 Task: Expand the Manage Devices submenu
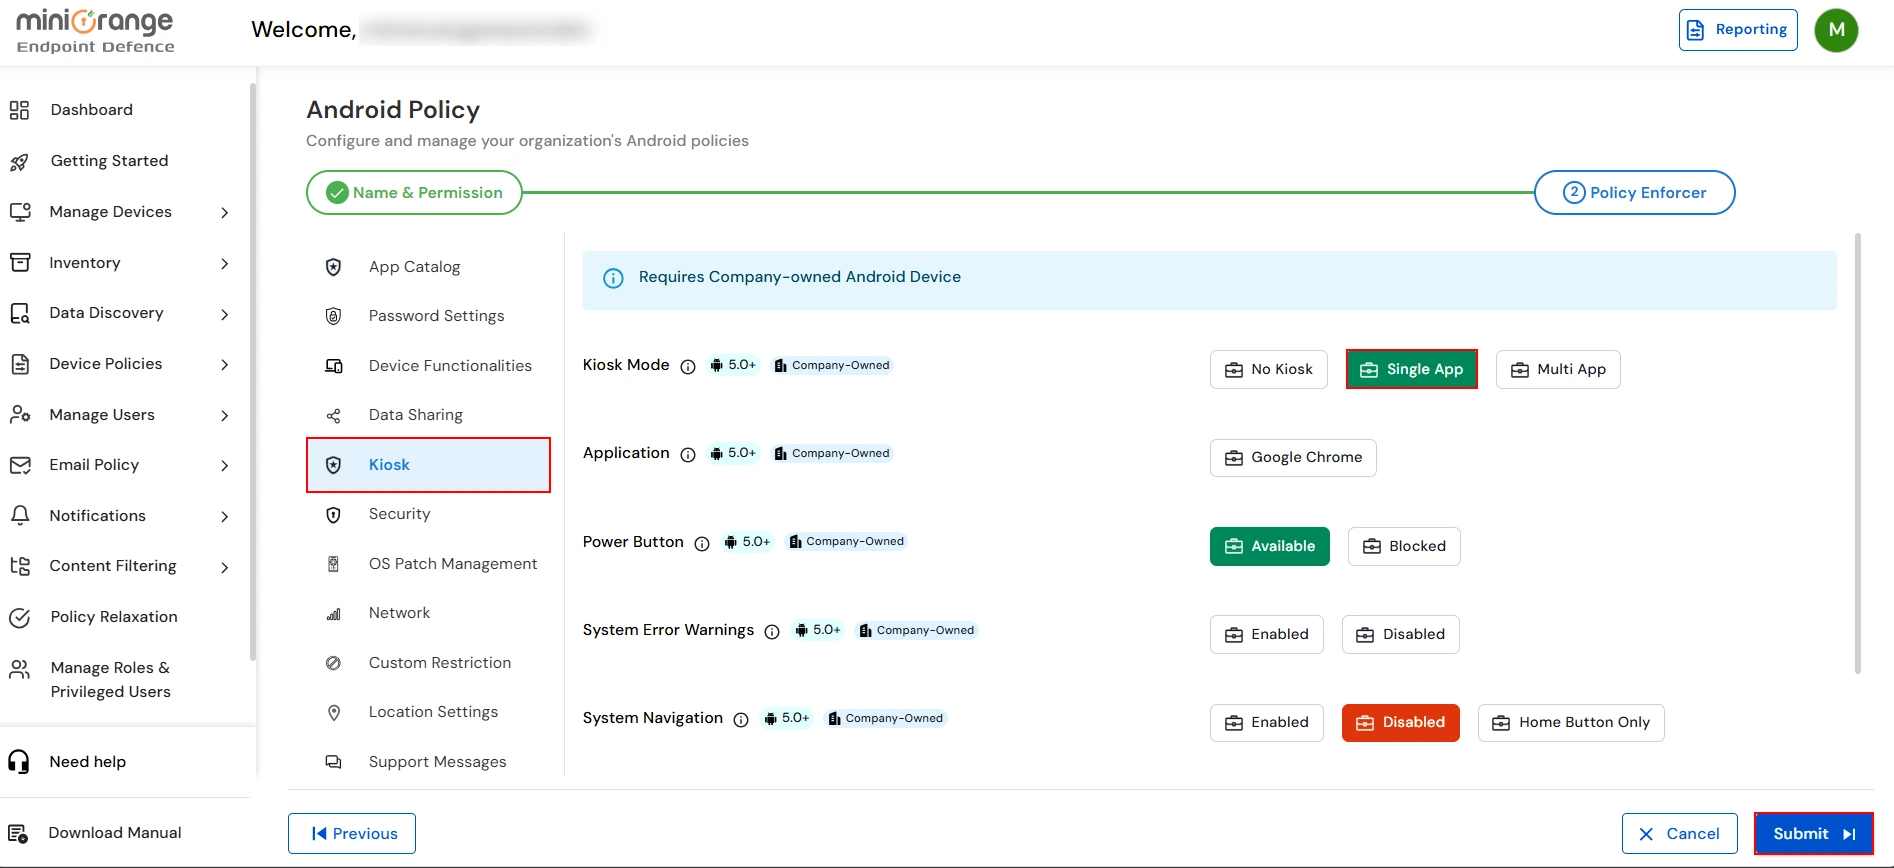pyautogui.click(x=224, y=213)
